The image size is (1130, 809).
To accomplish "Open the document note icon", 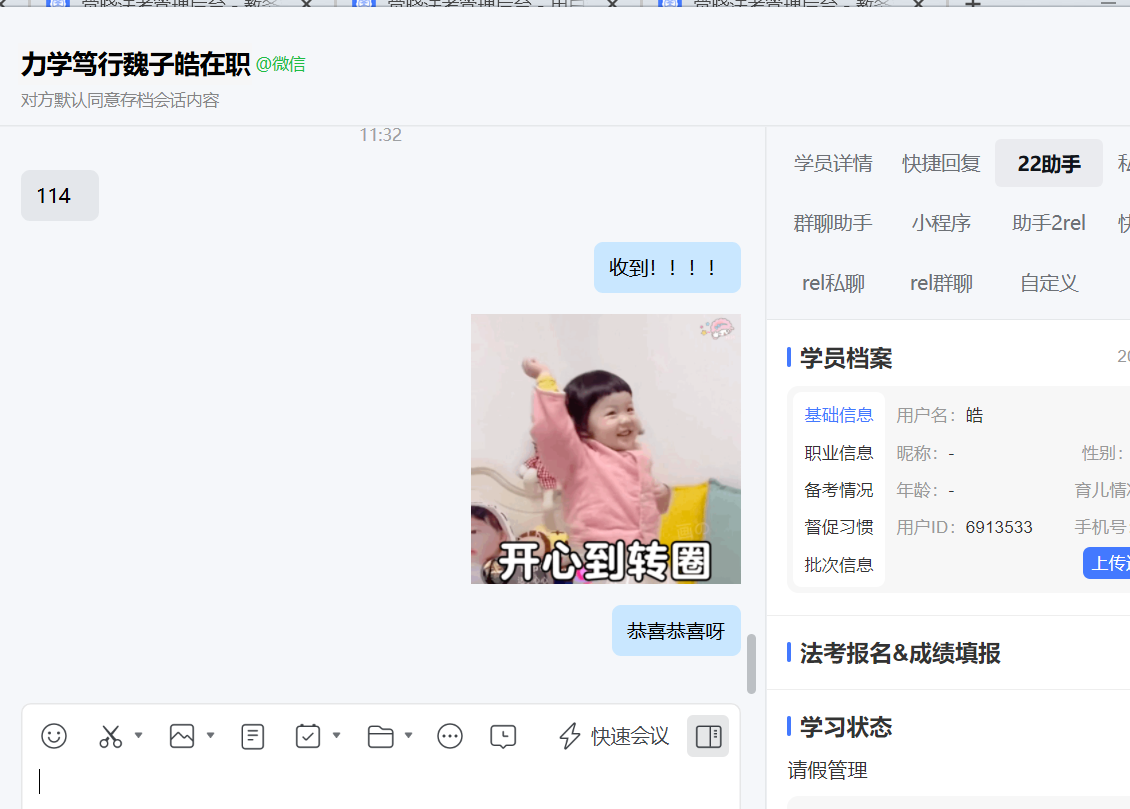I will pos(252,736).
